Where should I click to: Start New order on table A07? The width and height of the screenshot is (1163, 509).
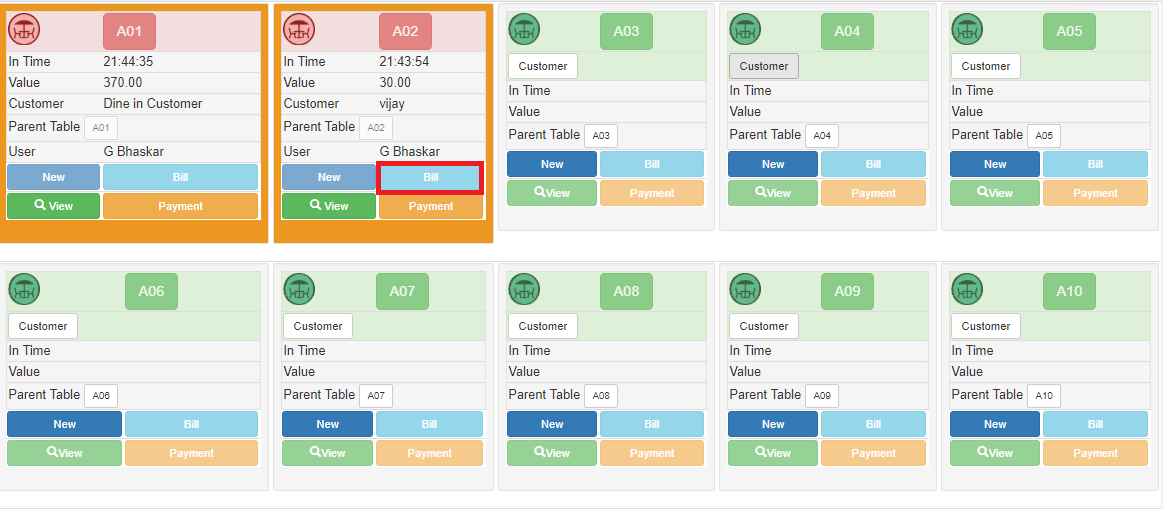pos(327,424)
